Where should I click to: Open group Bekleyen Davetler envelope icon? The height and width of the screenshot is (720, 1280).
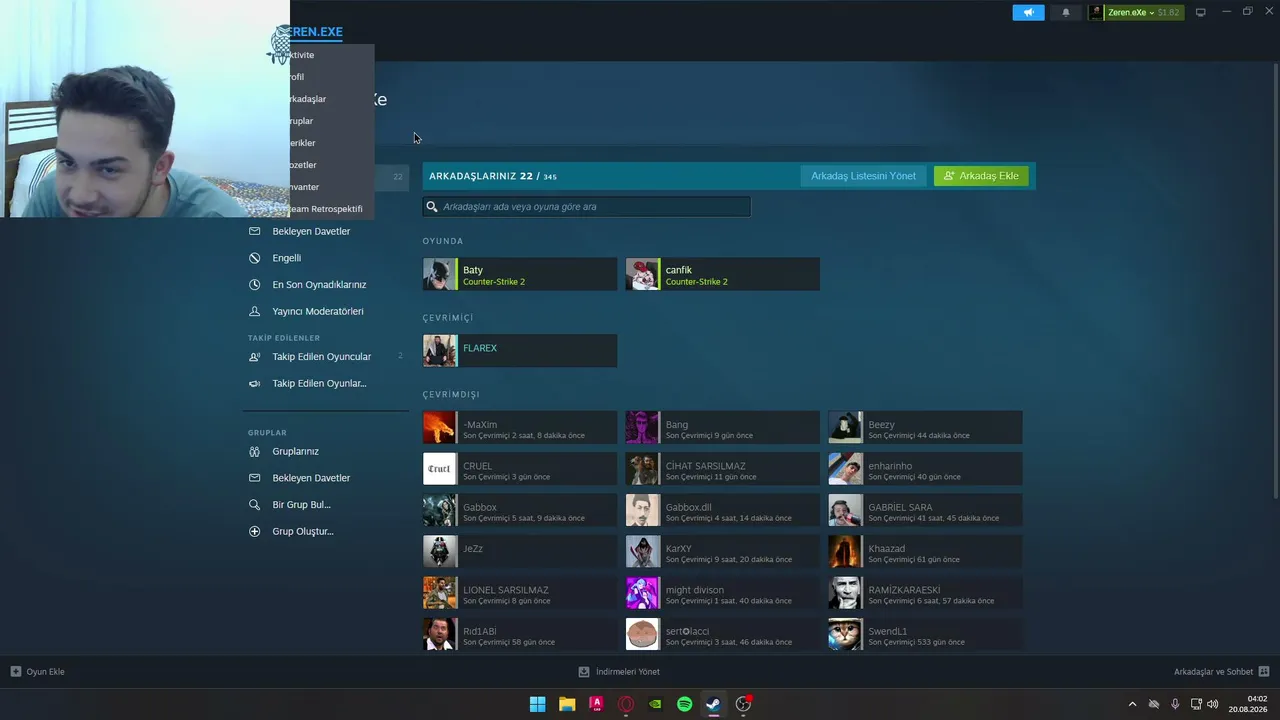[254, 478]
